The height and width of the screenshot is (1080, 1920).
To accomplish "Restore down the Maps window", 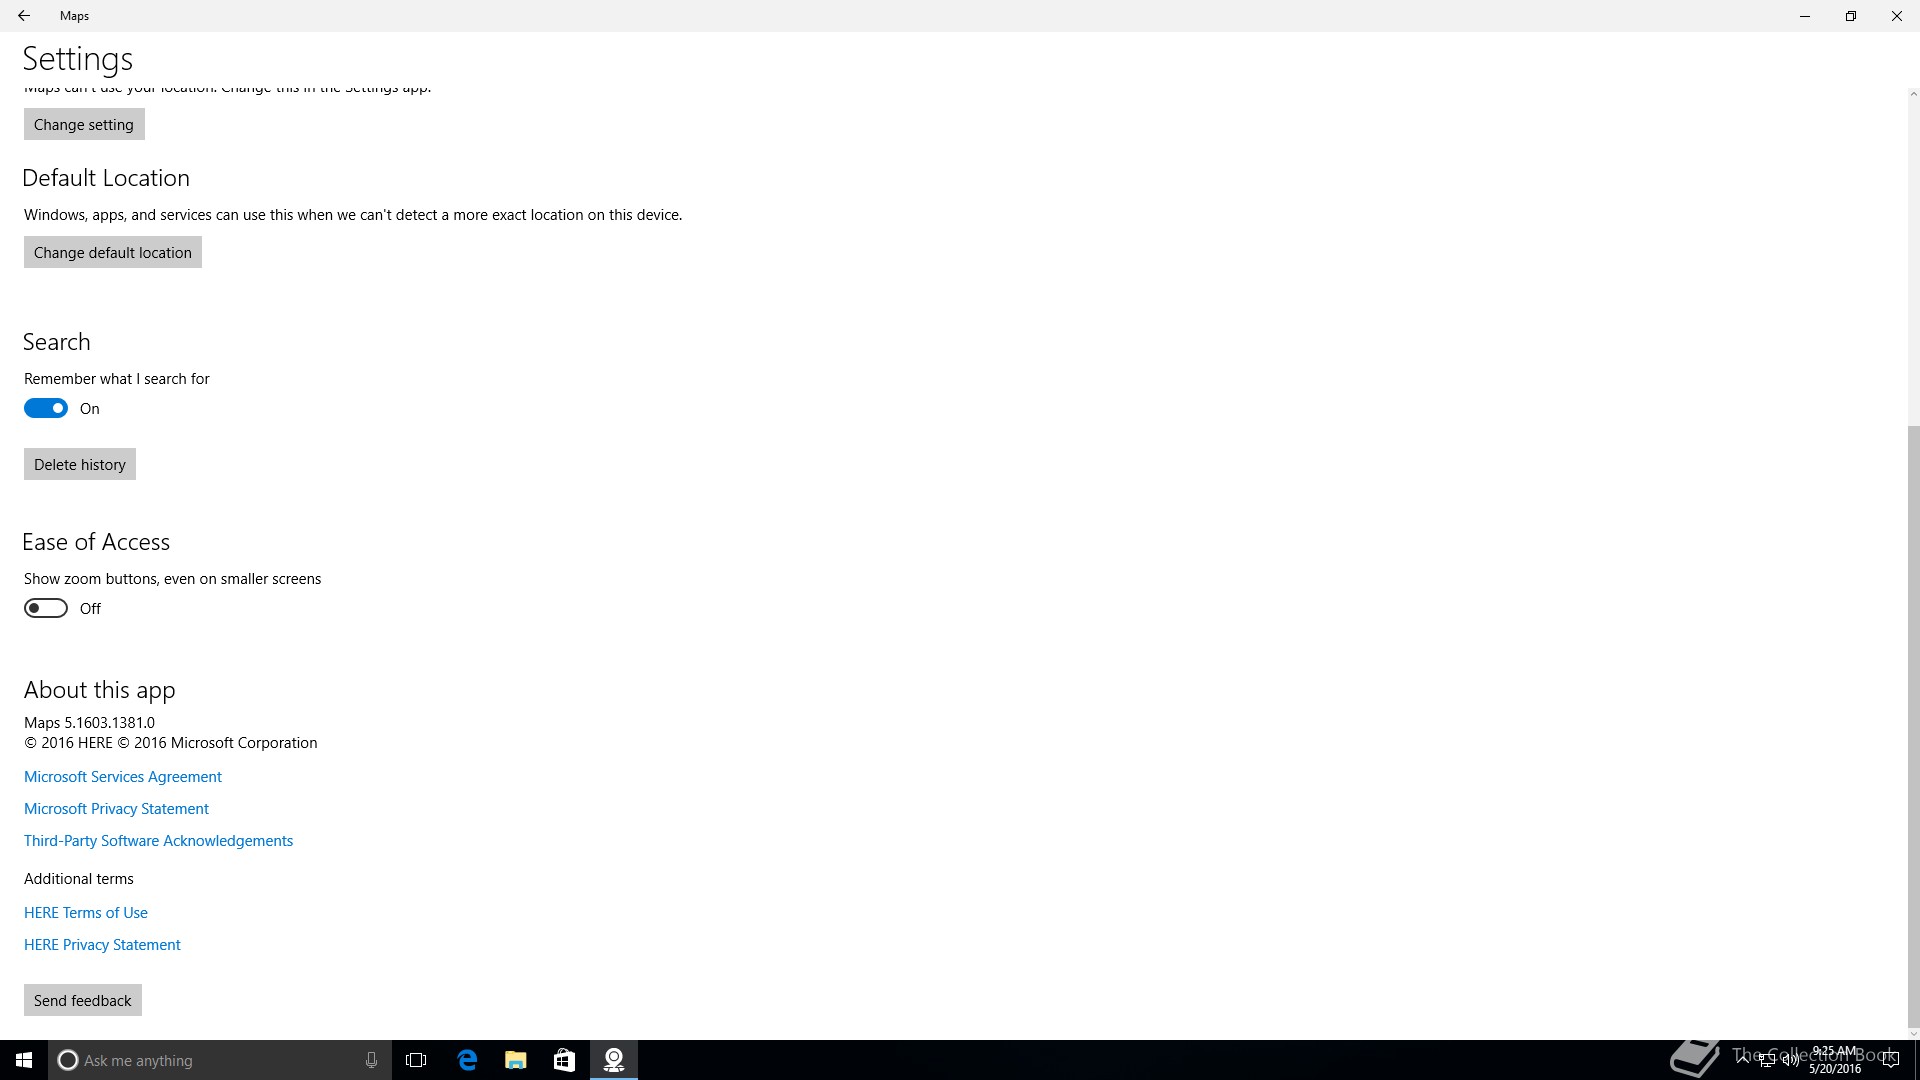I will click(x=1851, y=16).
